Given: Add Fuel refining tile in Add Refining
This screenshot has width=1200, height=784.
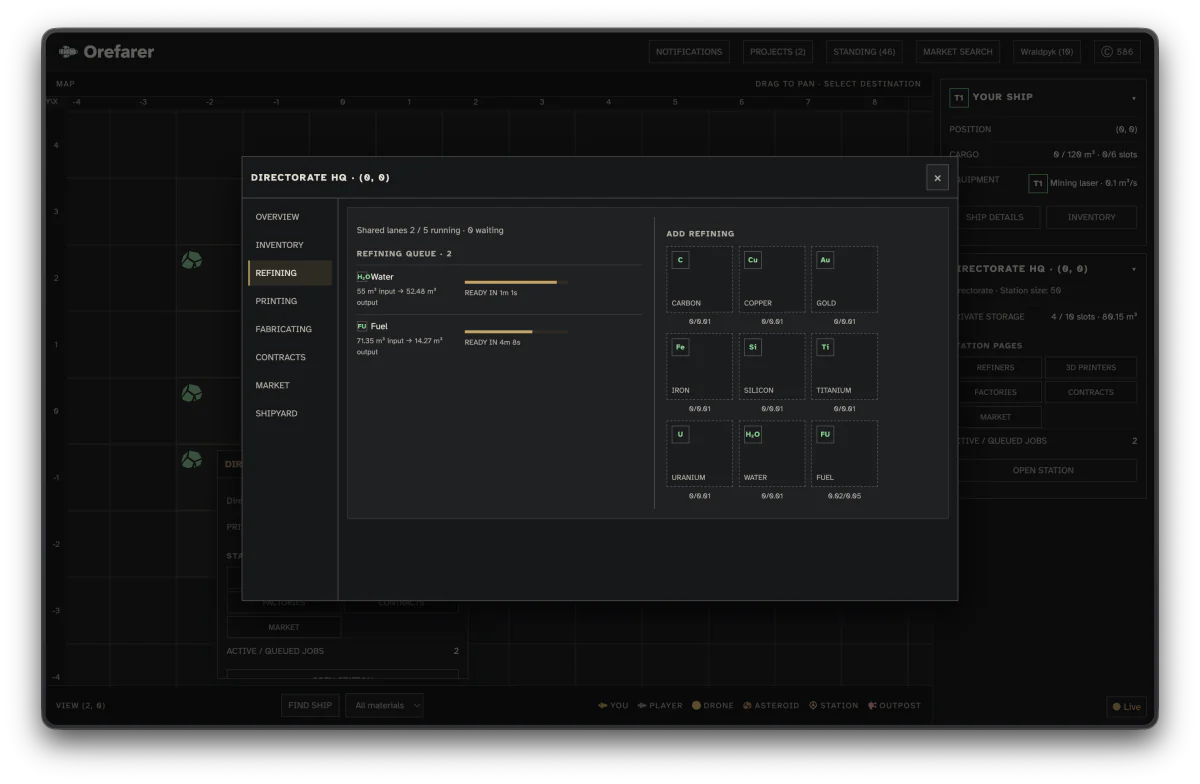Looking at the screenshot, I should (844, 454).
